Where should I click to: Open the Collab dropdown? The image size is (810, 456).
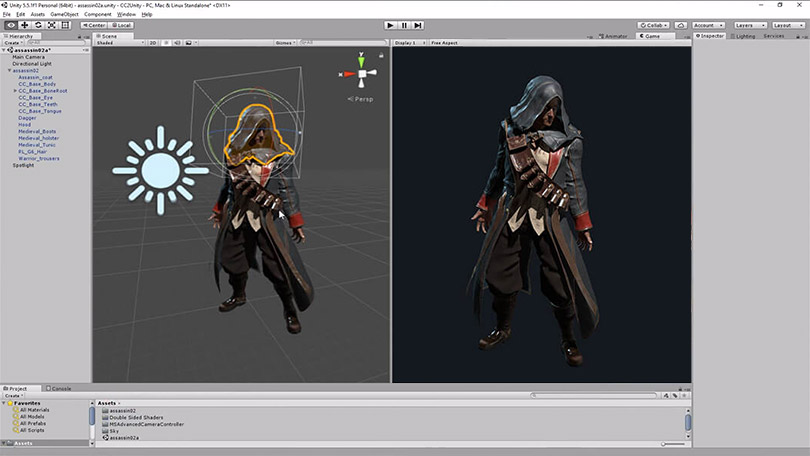click(653, 25)
